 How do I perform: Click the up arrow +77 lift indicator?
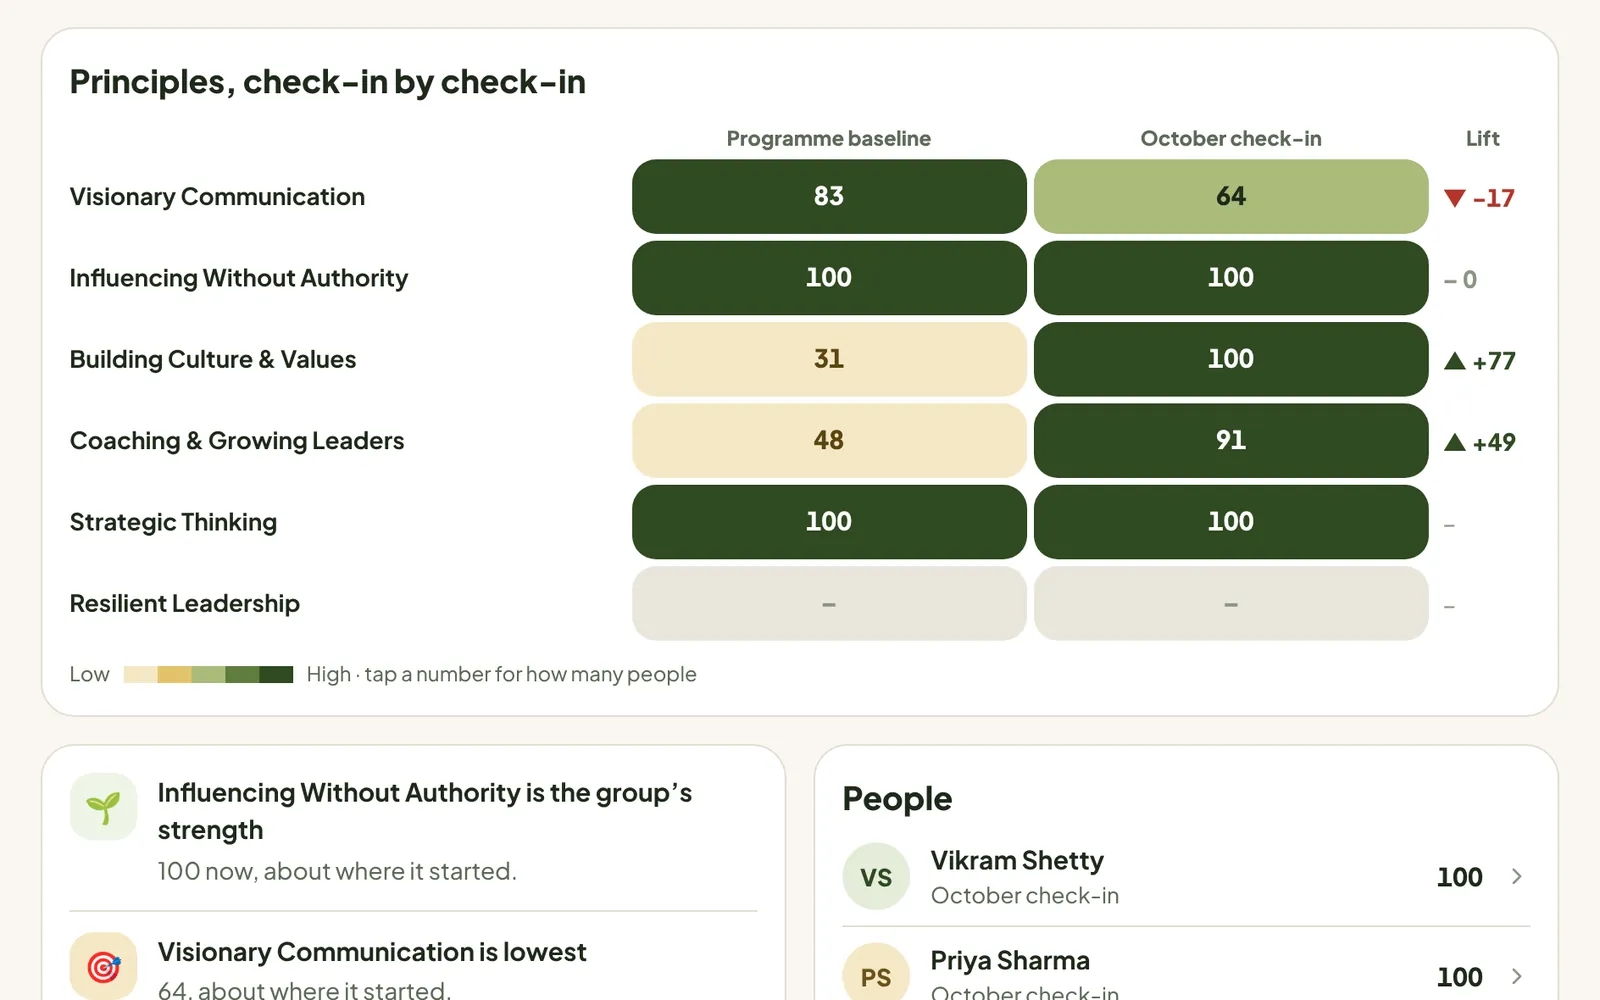(x=1480, y=361)
